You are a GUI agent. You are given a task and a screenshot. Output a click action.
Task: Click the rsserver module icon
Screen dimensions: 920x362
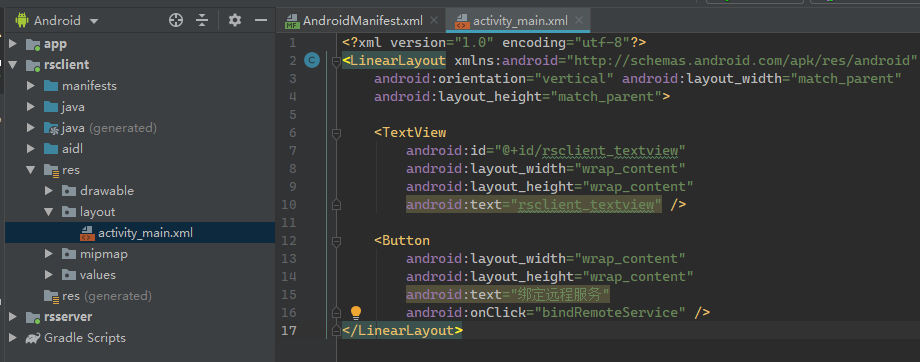(x=33, y=317)
